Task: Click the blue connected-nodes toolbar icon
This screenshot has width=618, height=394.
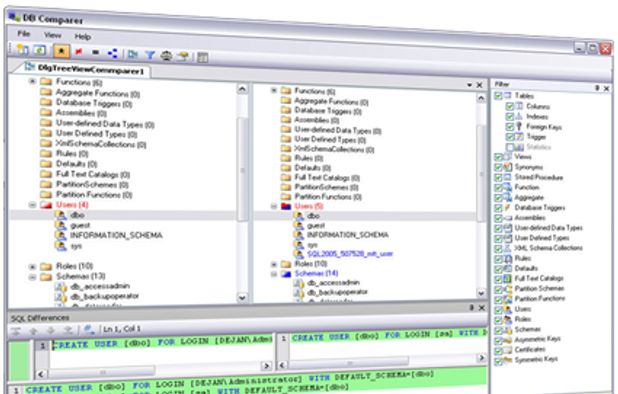Action: coord(113,53)
